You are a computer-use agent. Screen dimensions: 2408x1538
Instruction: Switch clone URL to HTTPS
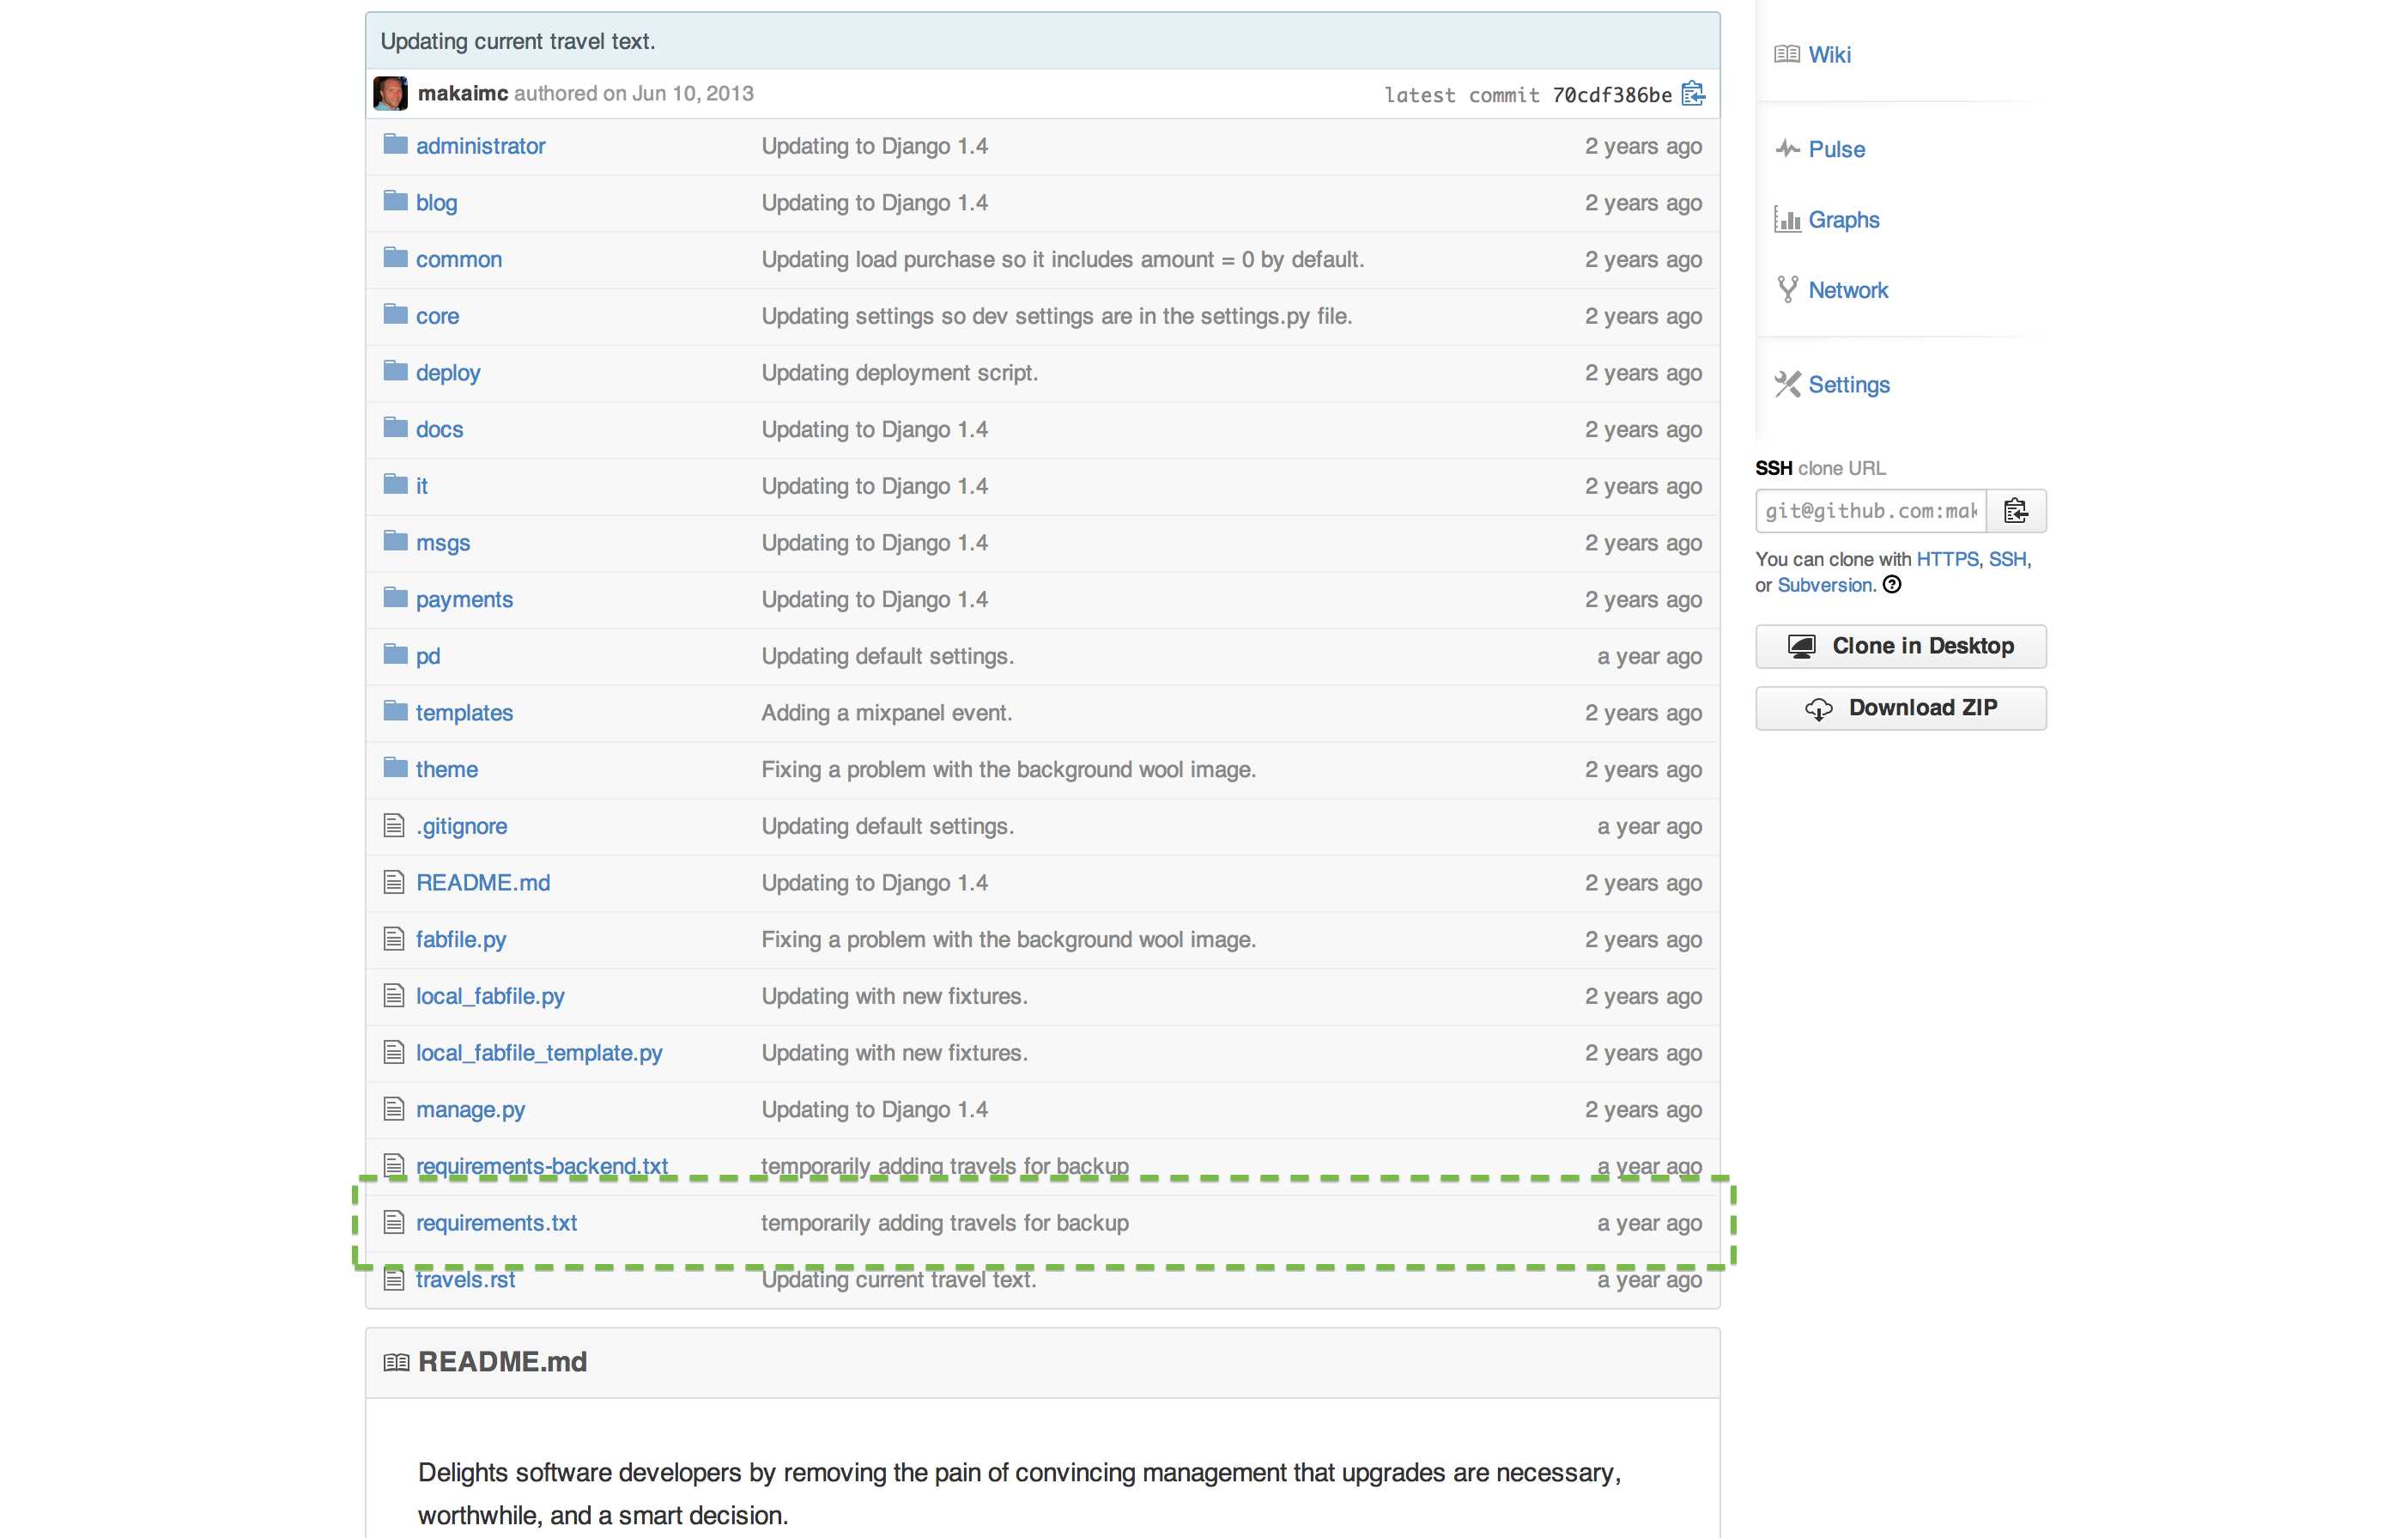pyautogui.click(x=1947, y=559)
